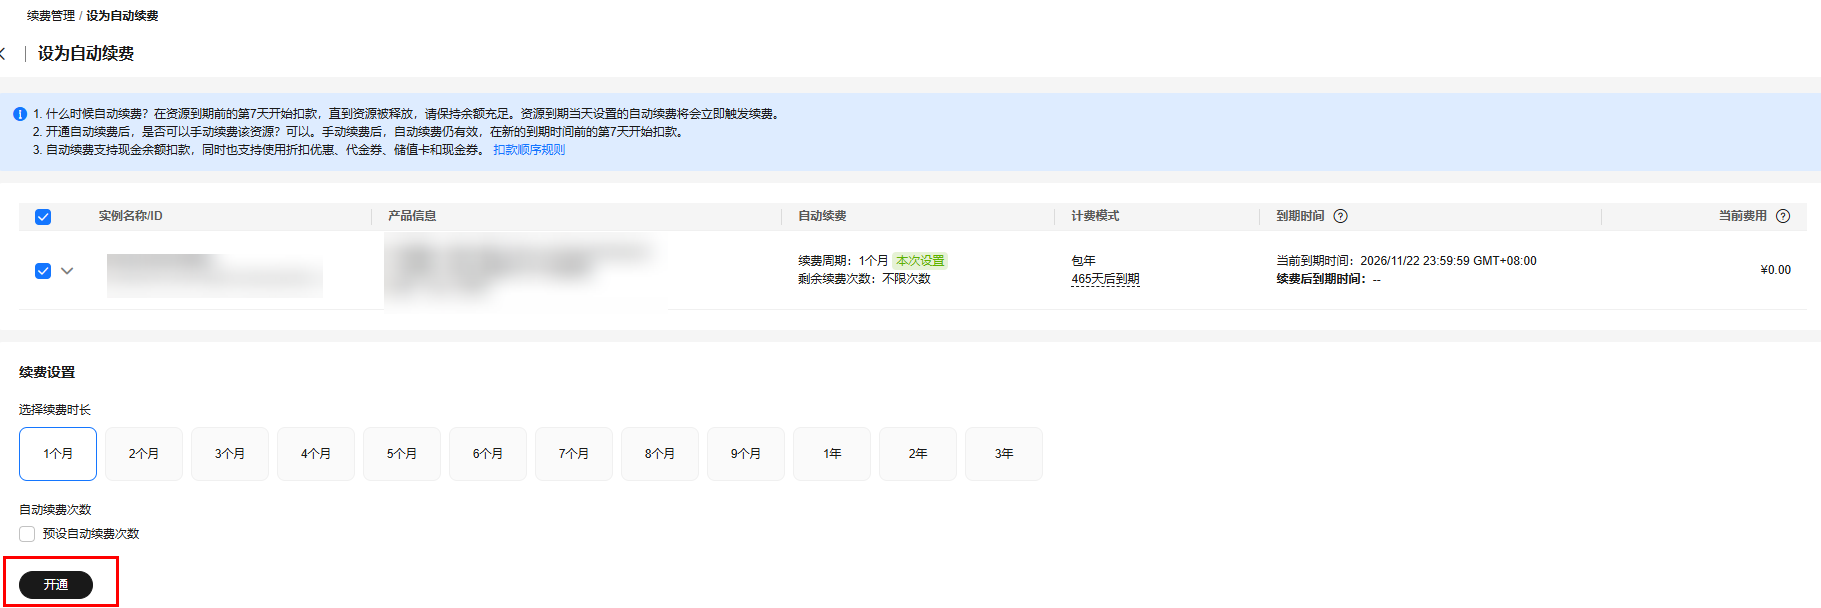Click the blue info icon in the notice
This screenshot has height=608, width=1821.
click(19, 114)
